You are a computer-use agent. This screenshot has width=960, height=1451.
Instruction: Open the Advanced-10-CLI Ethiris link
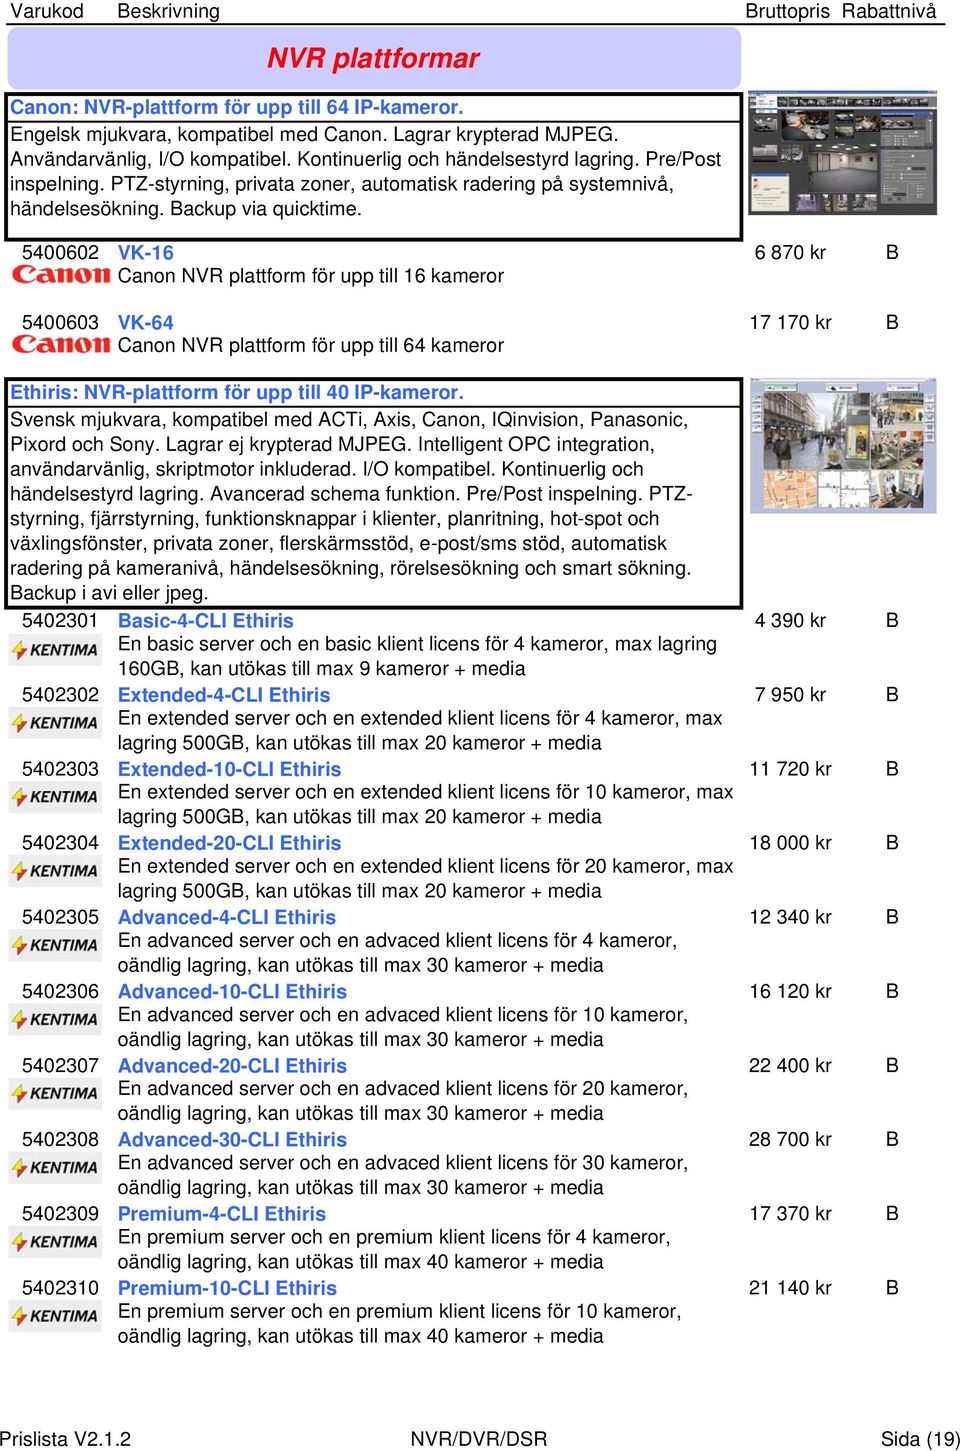[x=233, y=991]
